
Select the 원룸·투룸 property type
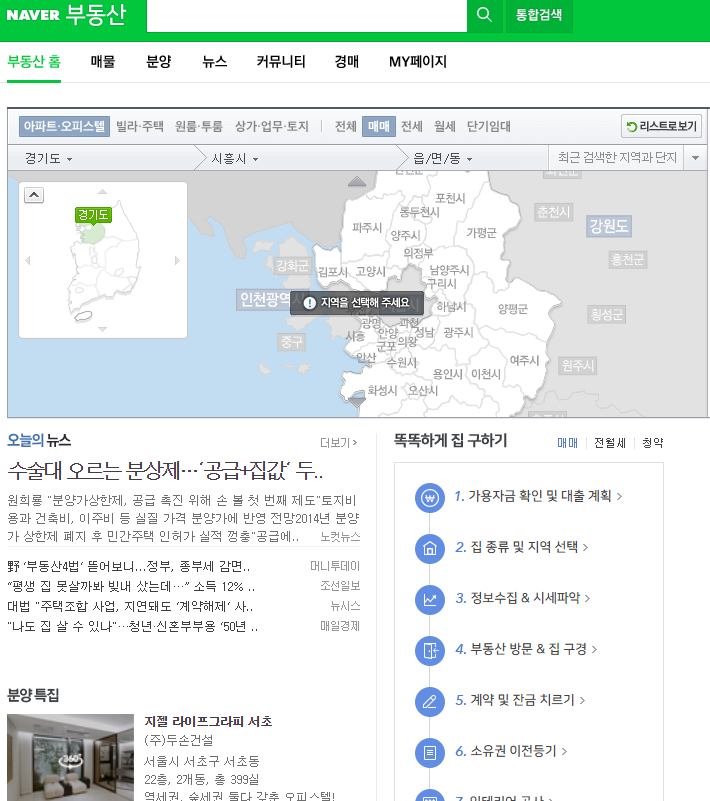tap(199, 126)
